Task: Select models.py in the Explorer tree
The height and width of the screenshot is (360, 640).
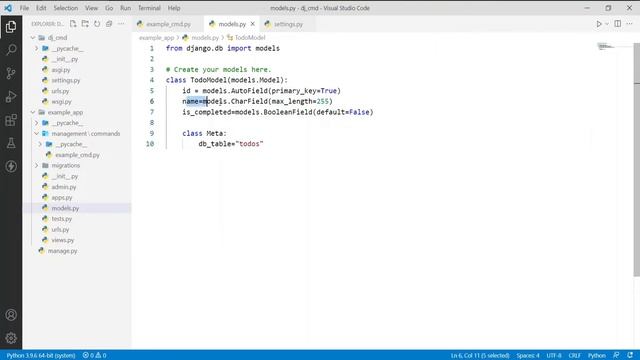Action: click(65, 208)
